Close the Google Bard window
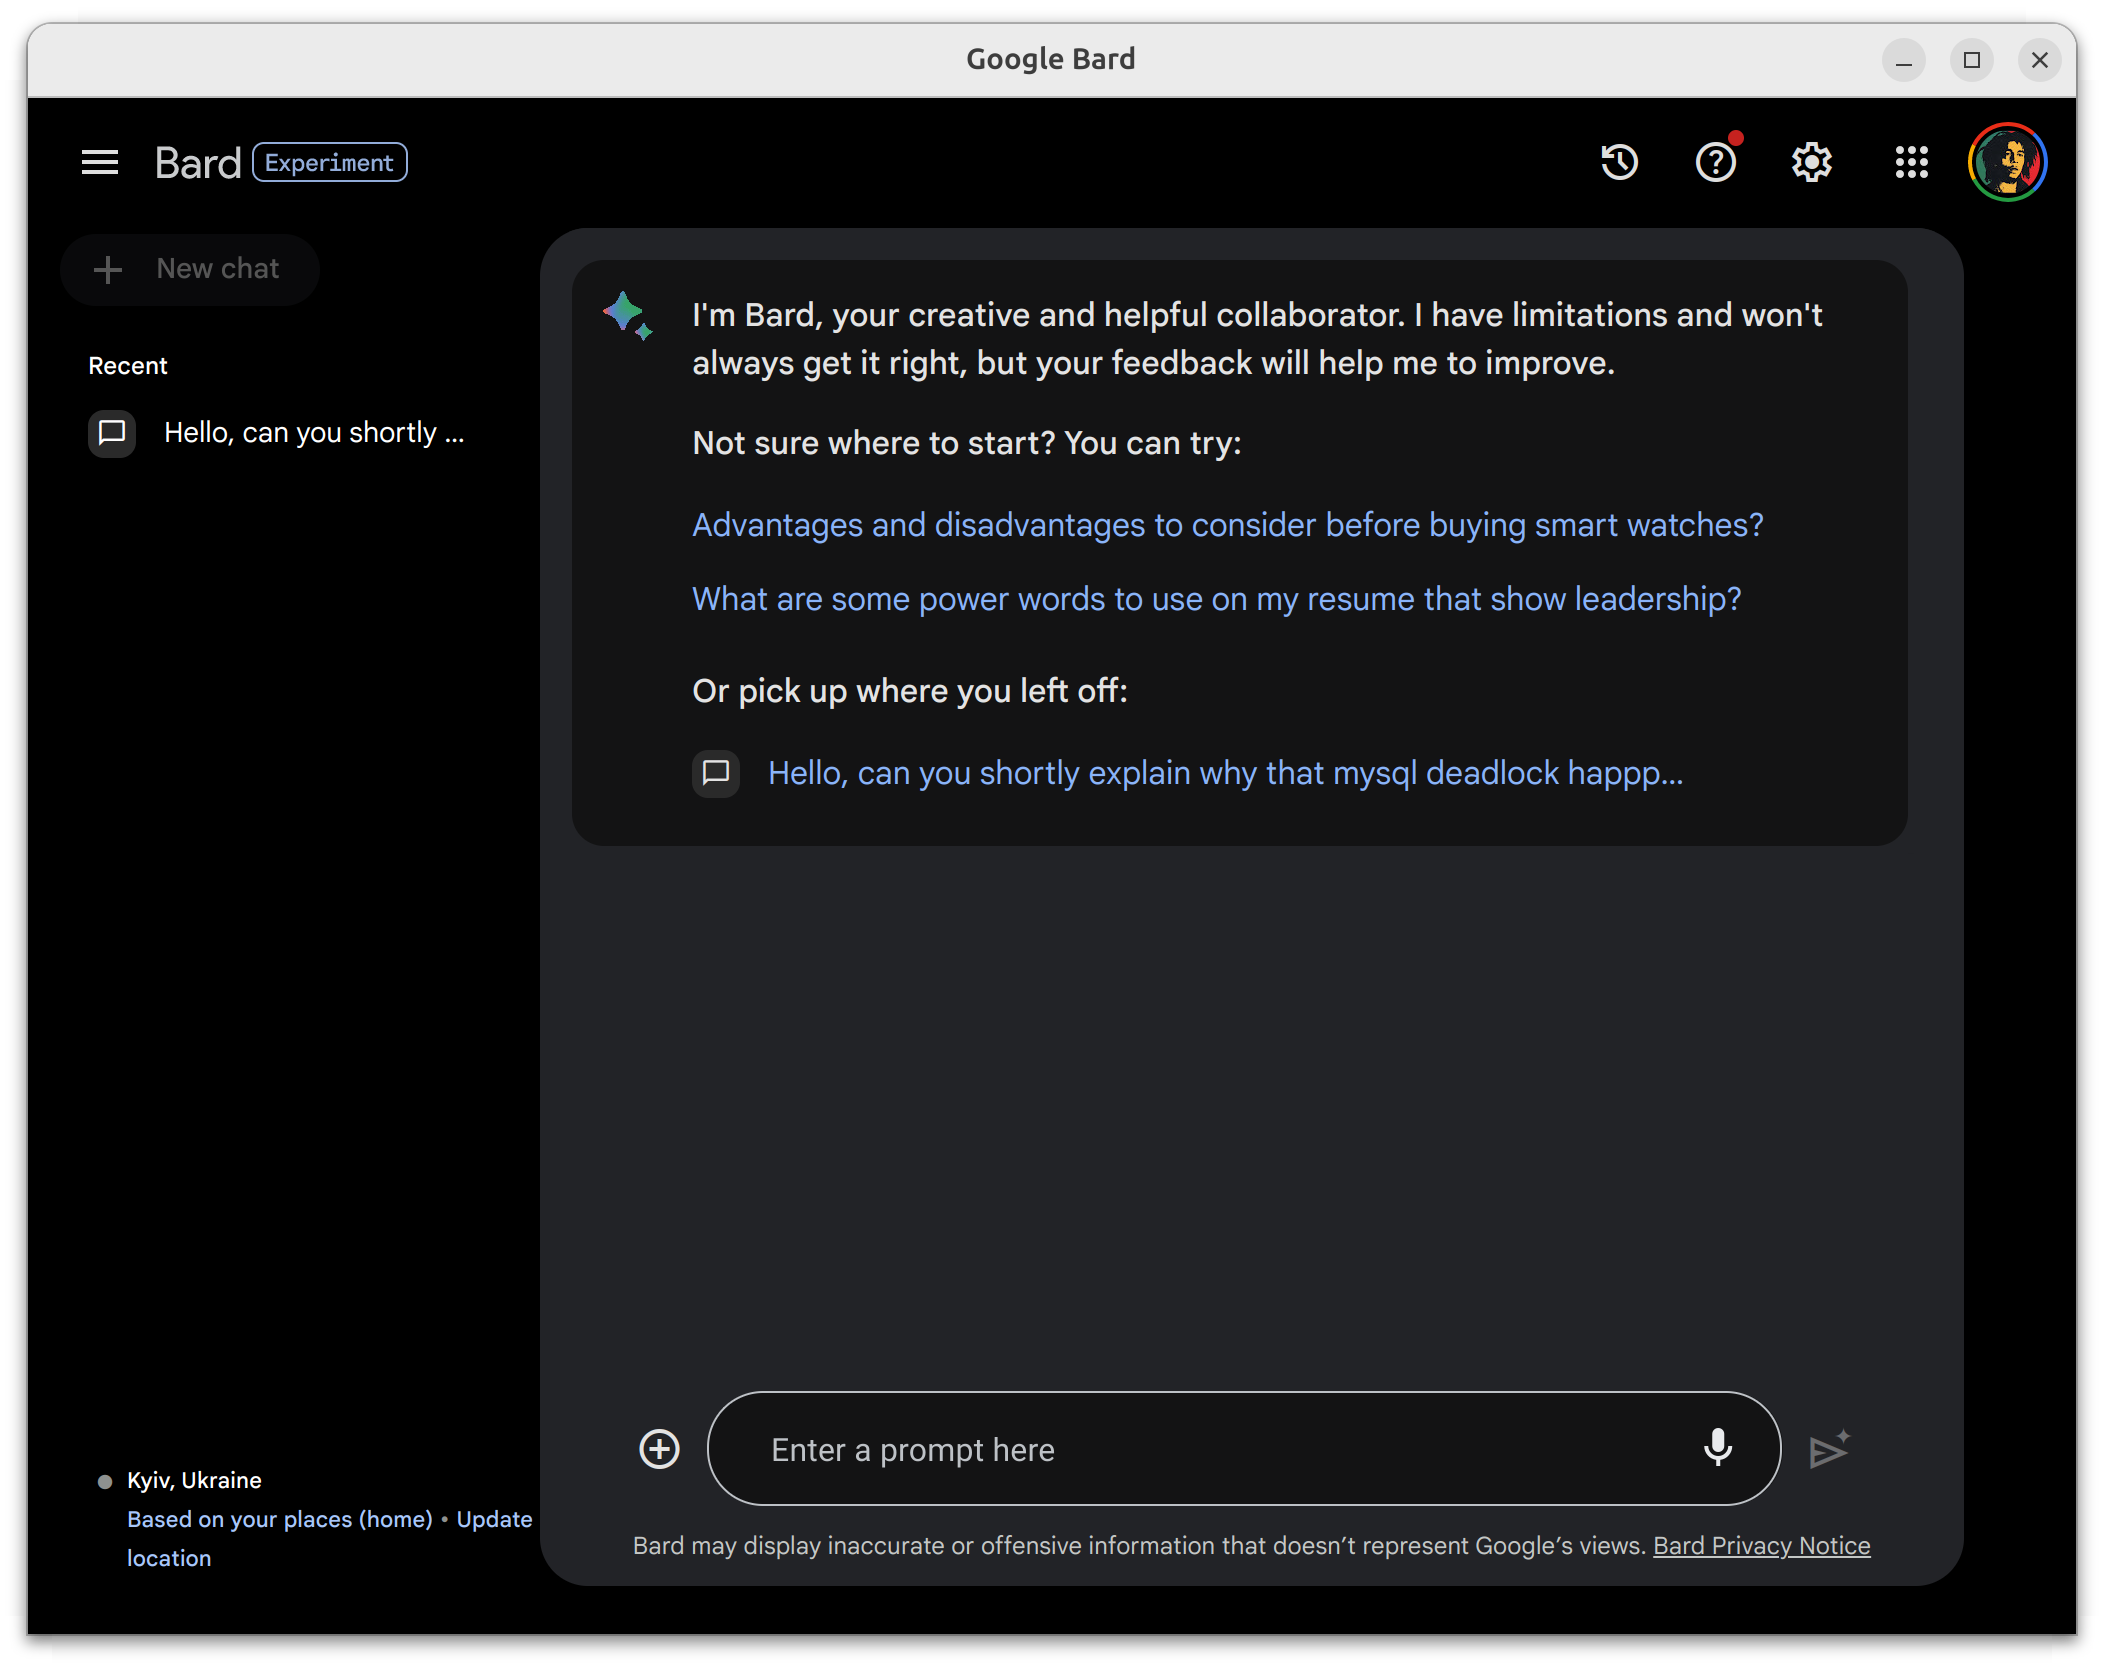 tap(2039, 60)
